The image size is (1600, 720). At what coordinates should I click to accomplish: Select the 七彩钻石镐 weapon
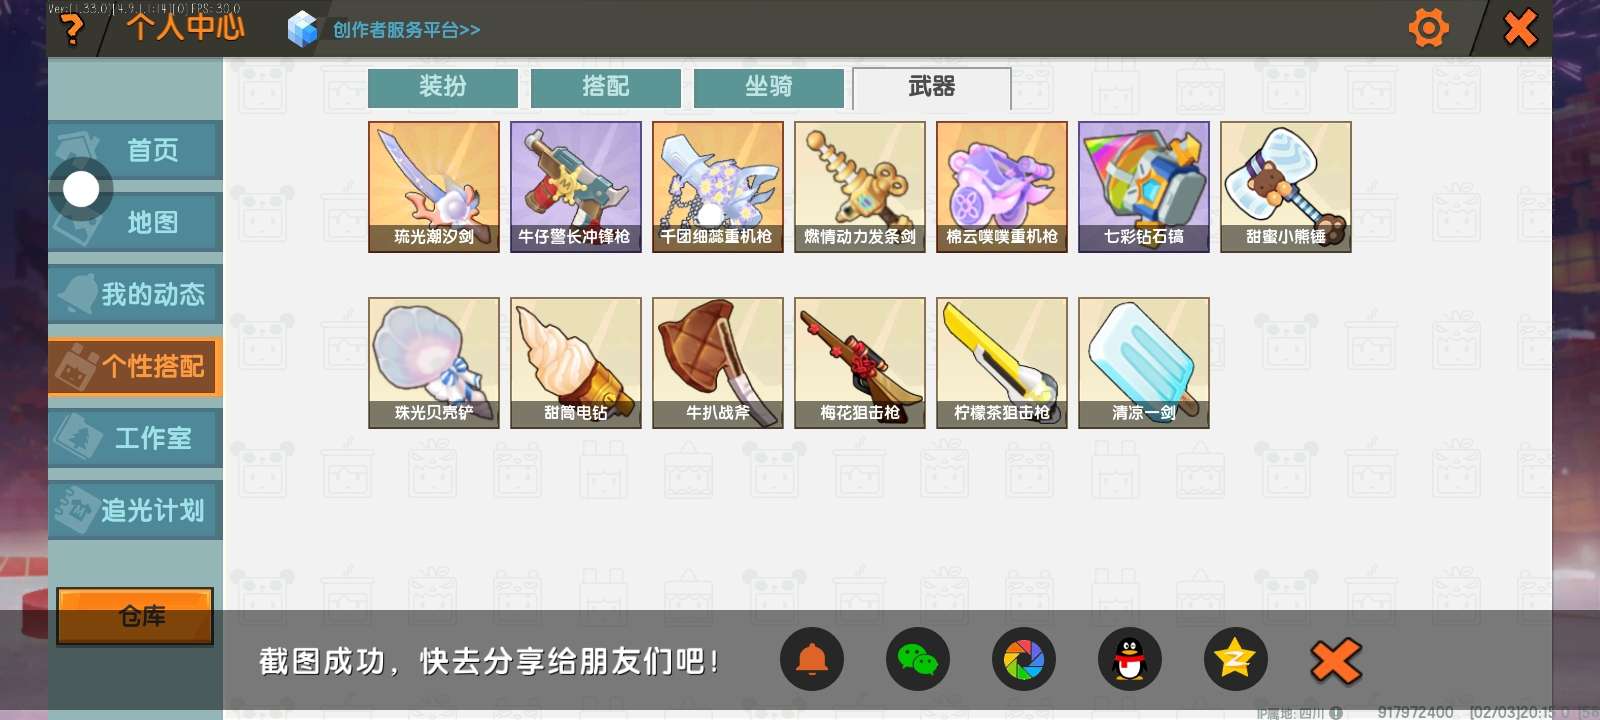point(1144,187)
